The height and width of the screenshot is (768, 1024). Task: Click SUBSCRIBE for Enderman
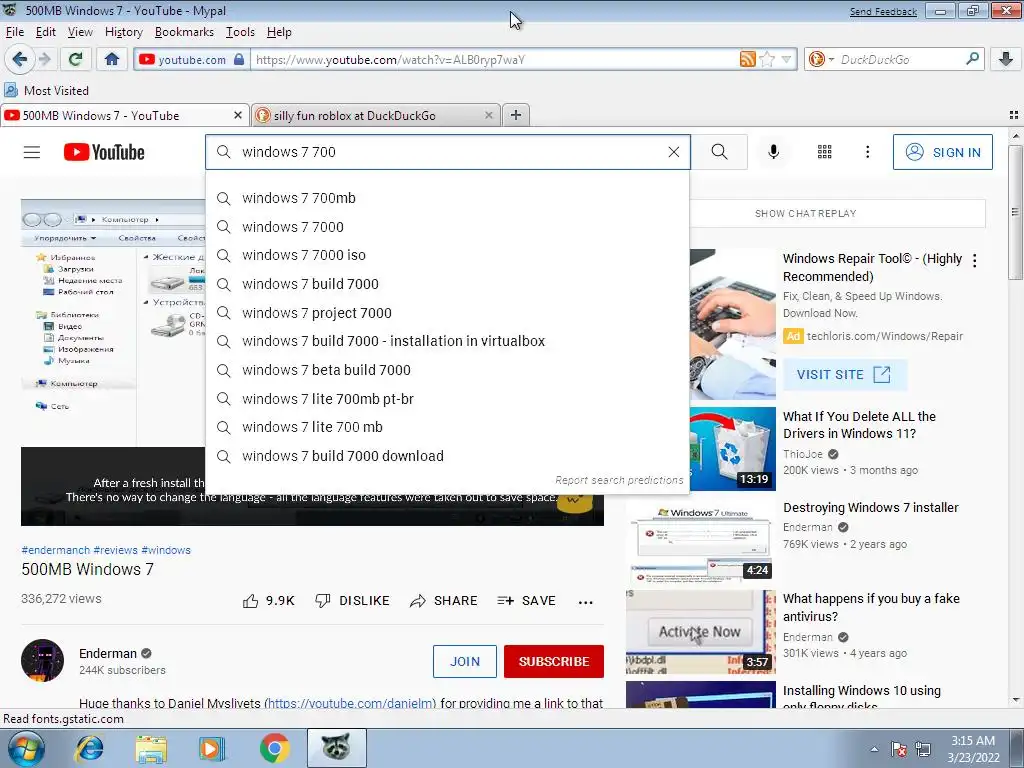pos(554,662)
